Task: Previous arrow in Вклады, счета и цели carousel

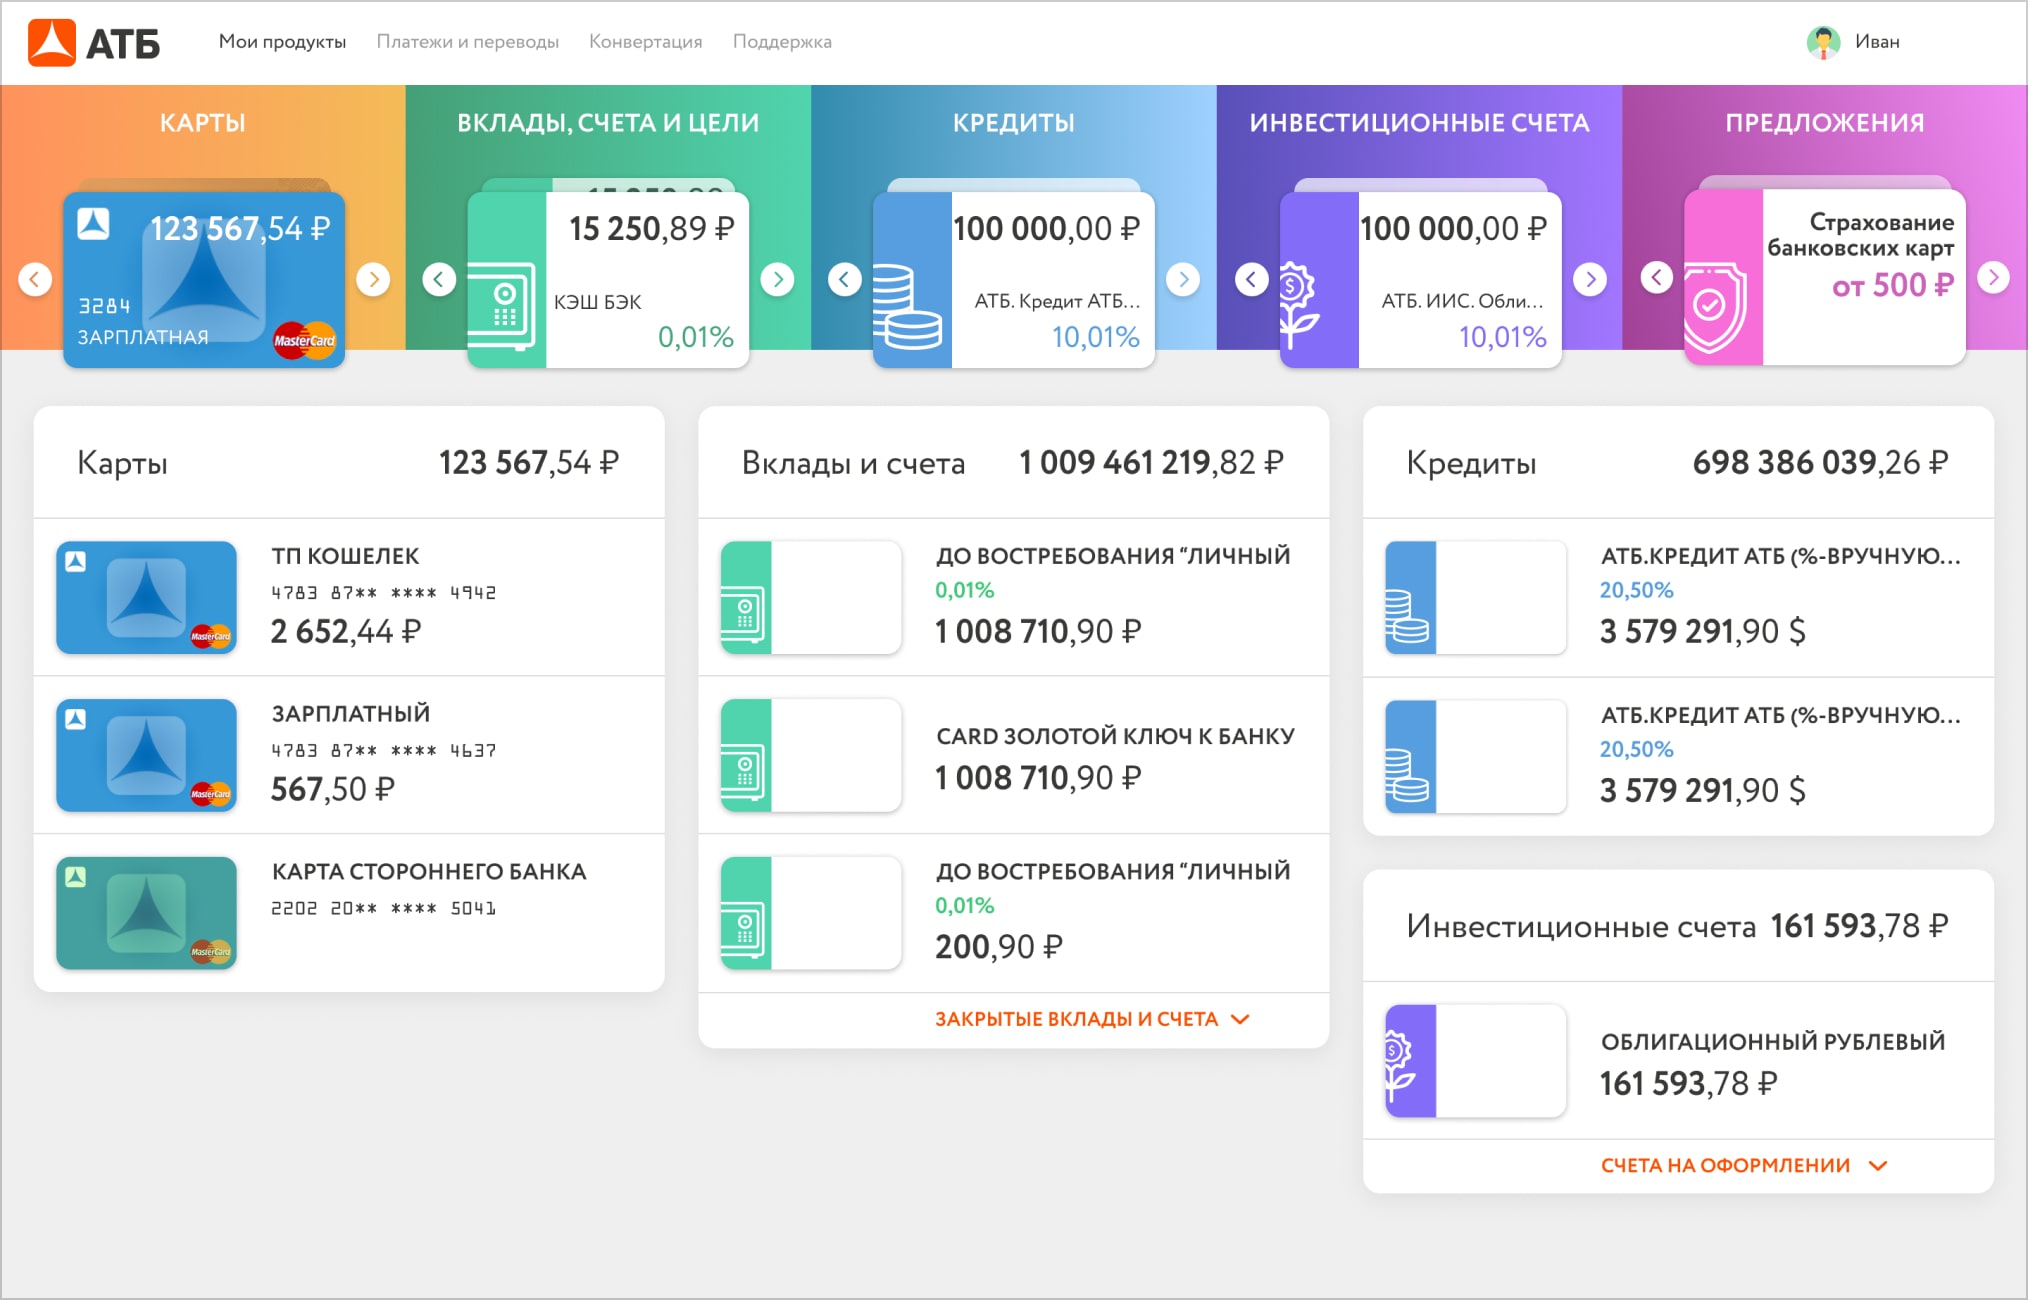Action: click(439, 279)
